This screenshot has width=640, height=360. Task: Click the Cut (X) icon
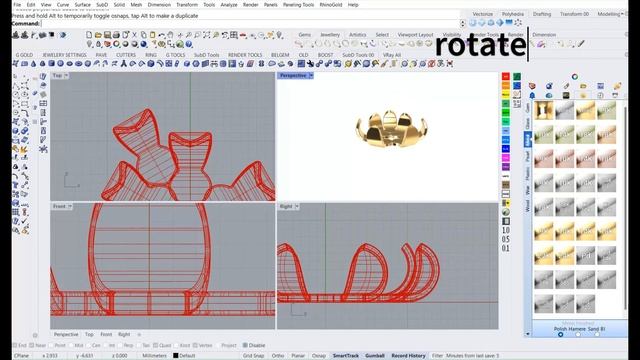(134, 35)
